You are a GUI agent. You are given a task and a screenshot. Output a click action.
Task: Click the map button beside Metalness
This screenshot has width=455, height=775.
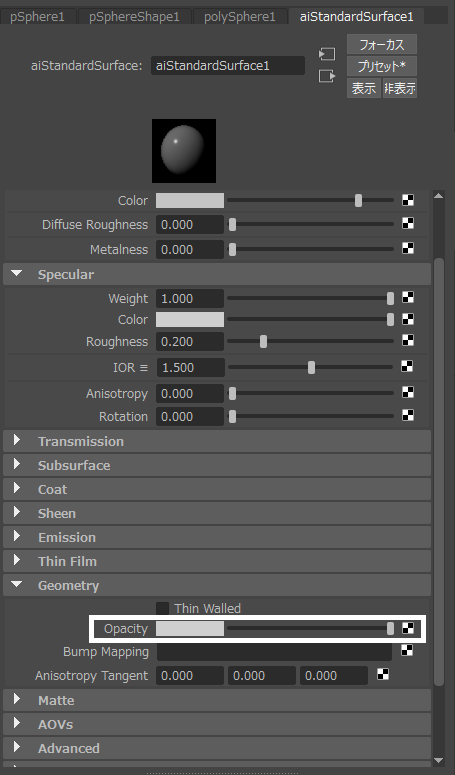click(x=408, y=248)
